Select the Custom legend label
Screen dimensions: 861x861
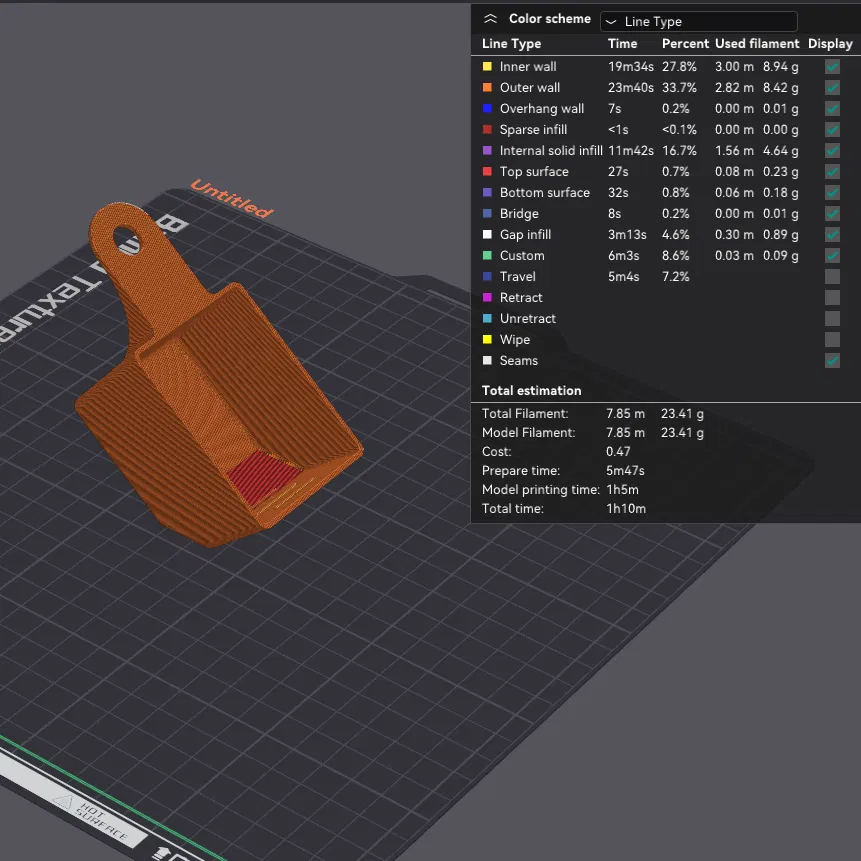(522, 255)
